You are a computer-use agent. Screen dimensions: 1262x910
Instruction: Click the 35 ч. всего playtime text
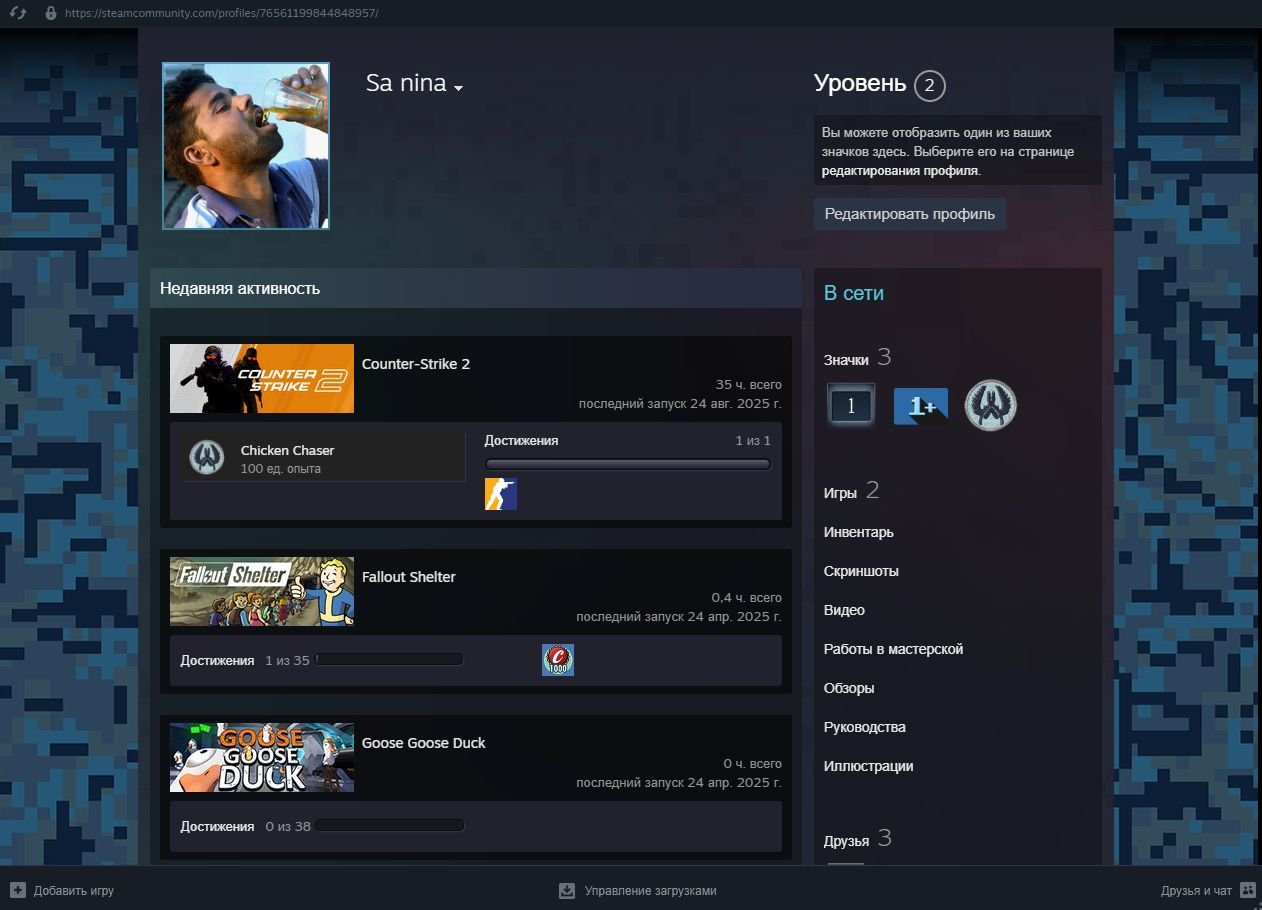click(749, 385)
